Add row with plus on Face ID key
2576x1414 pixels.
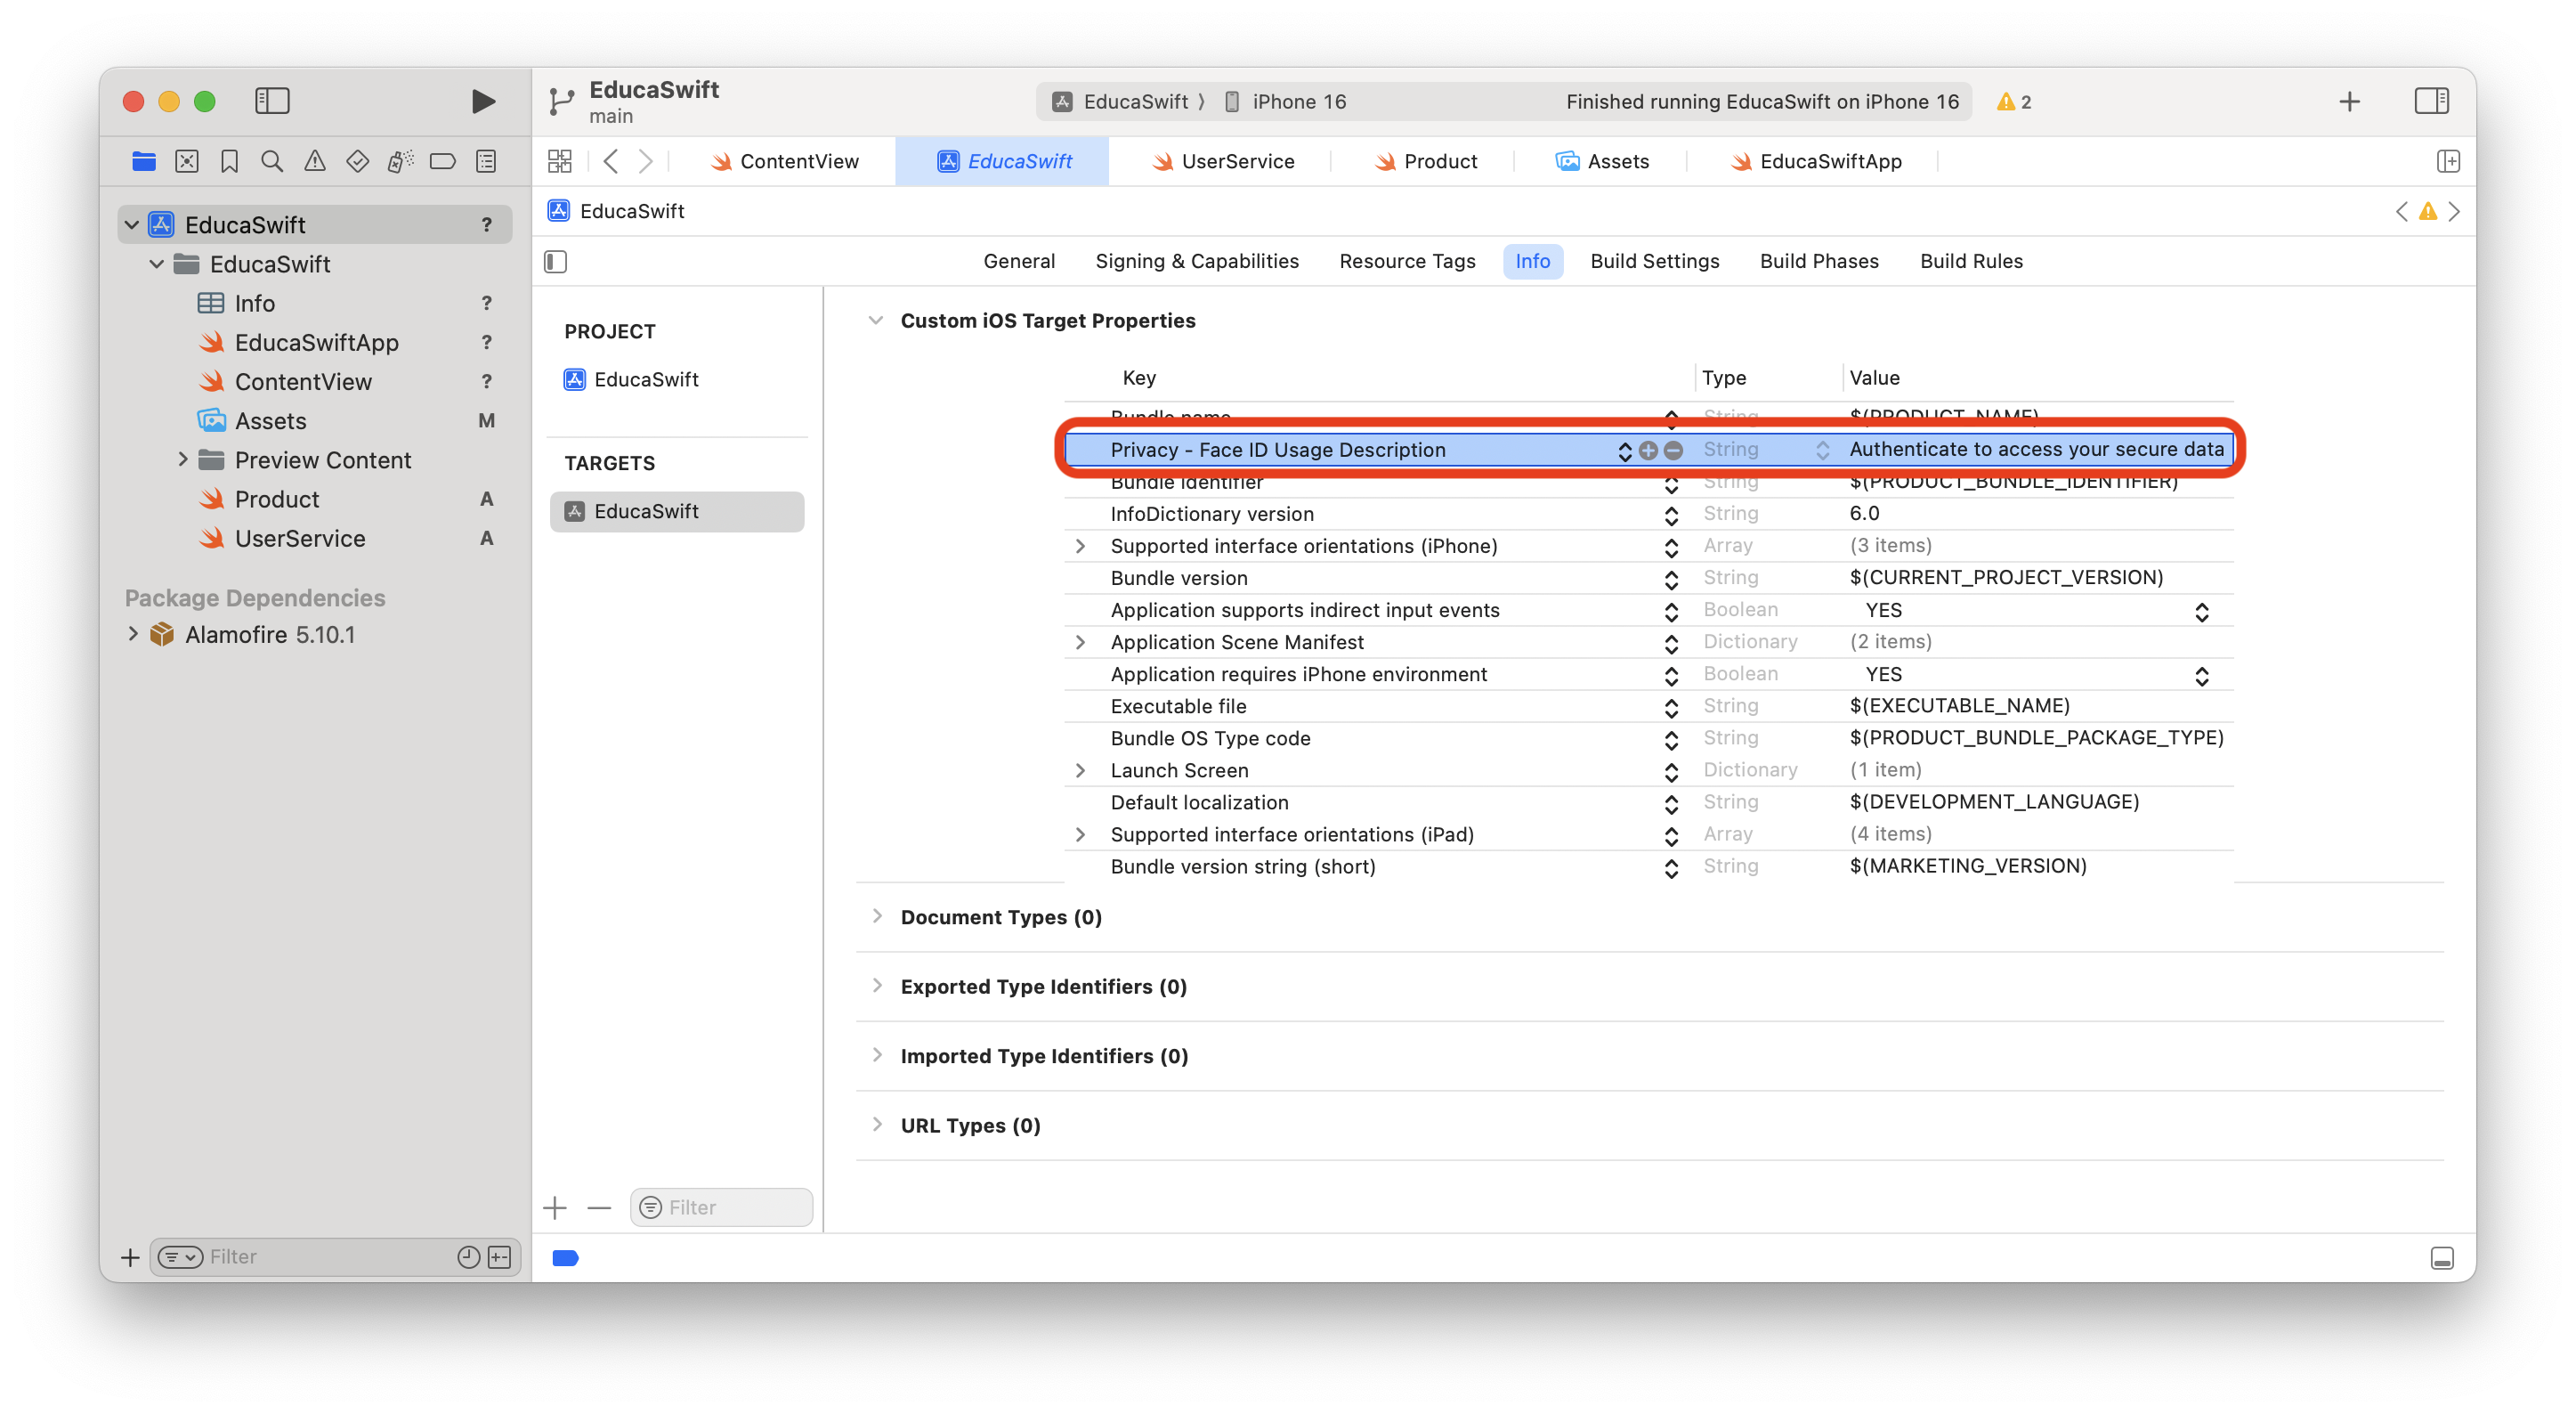coord(1648,451)
